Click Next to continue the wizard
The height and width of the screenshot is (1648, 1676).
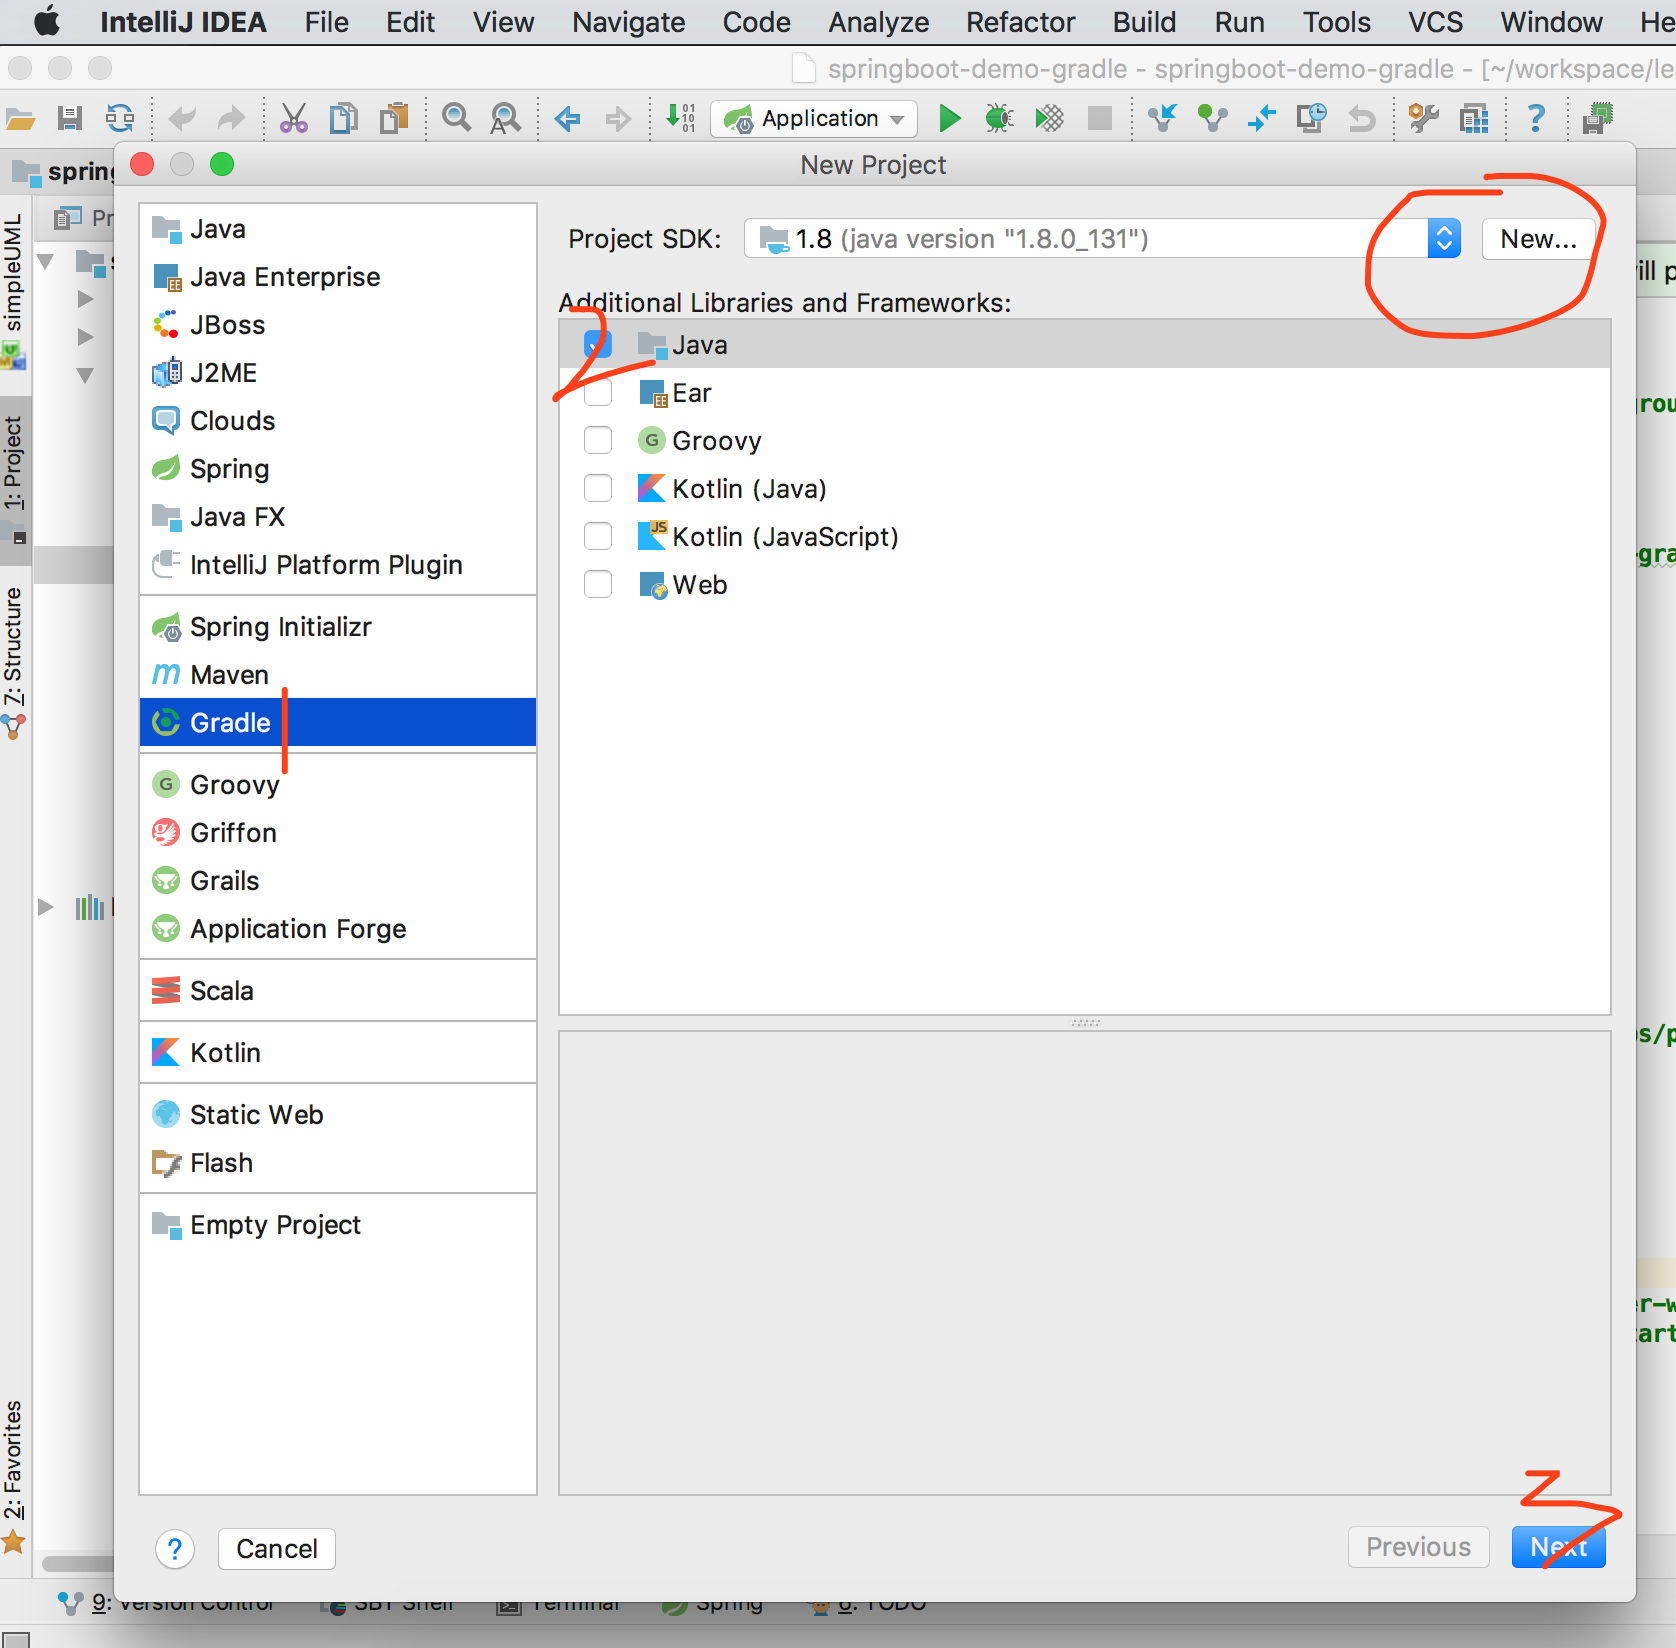click(1558, 1547)
